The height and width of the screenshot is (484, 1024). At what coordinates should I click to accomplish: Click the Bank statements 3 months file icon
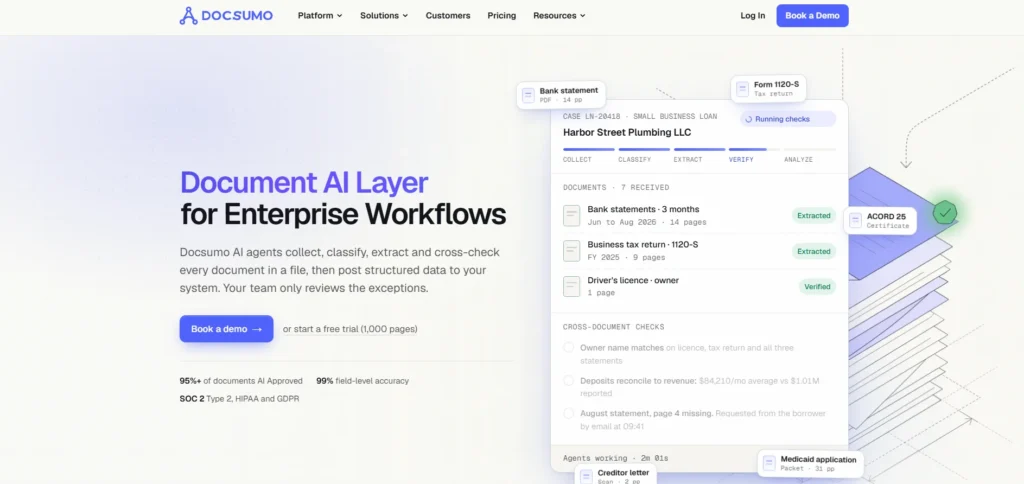(571, 216)
